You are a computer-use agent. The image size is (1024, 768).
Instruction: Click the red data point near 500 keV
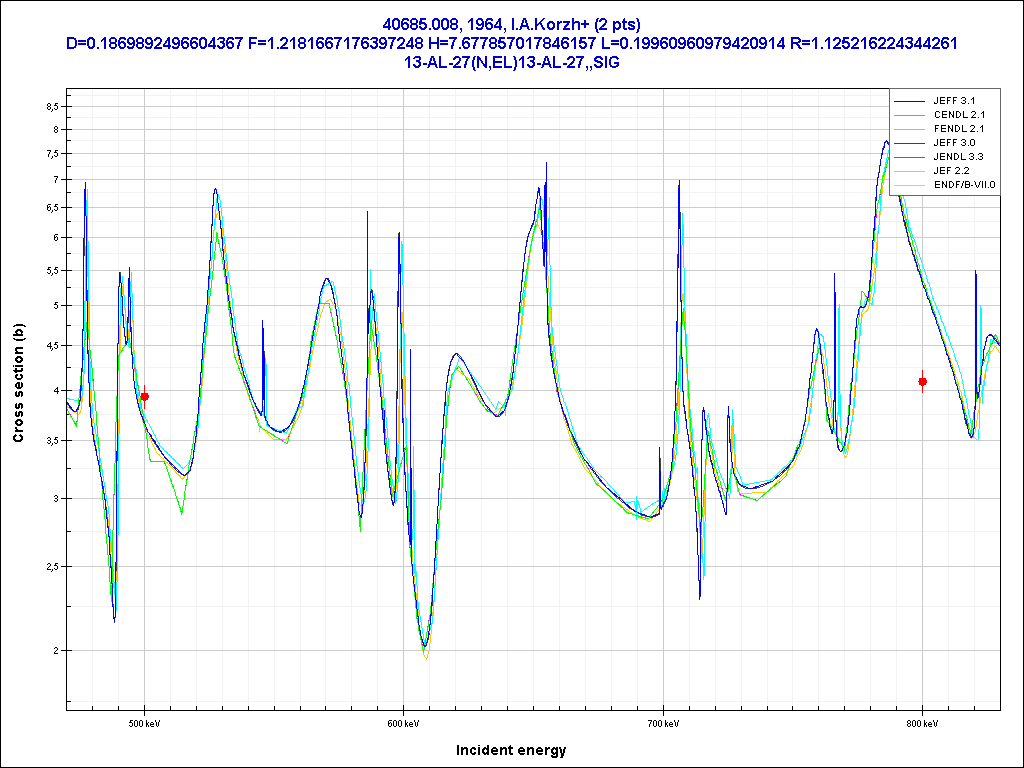pos(145,397)
